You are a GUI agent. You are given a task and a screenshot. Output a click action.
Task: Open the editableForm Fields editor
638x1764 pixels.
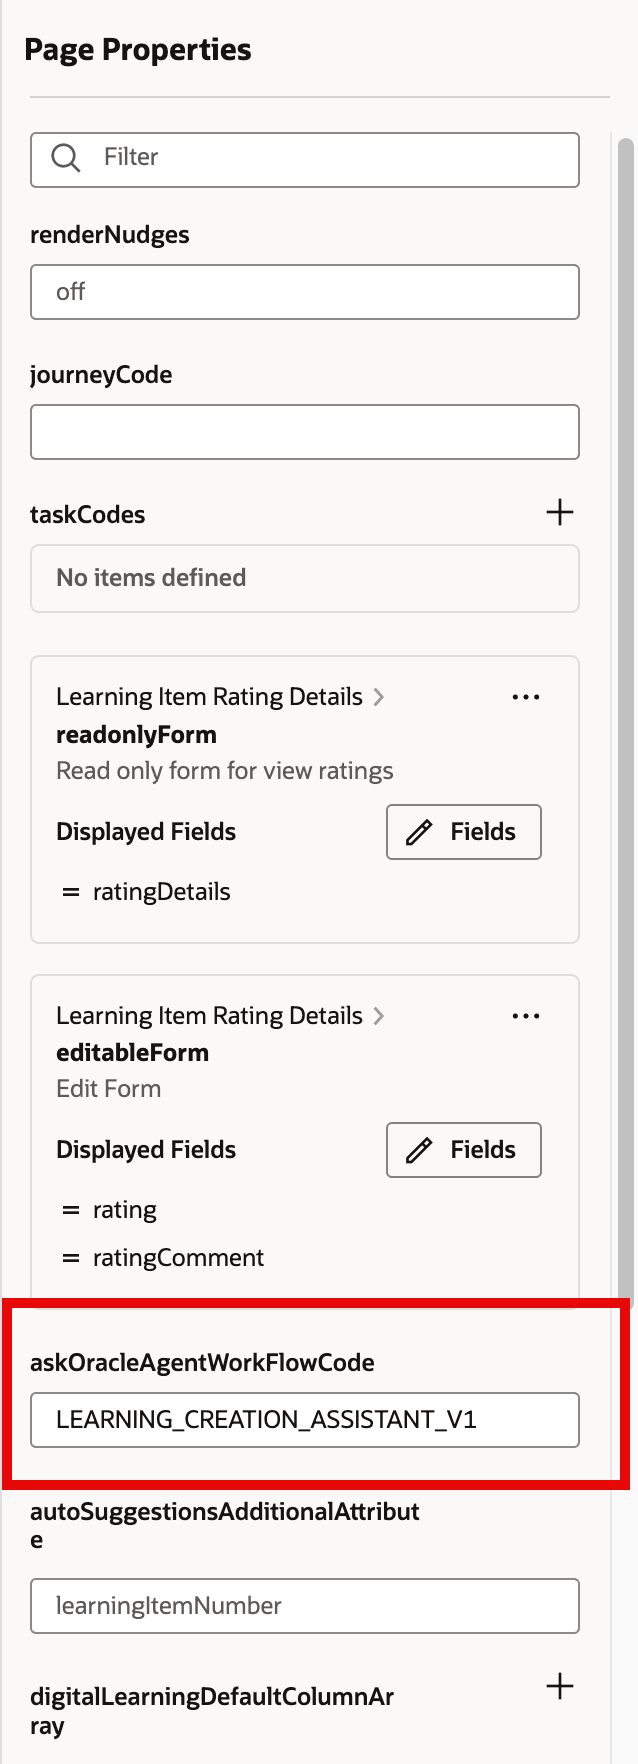coord(463,1149)
